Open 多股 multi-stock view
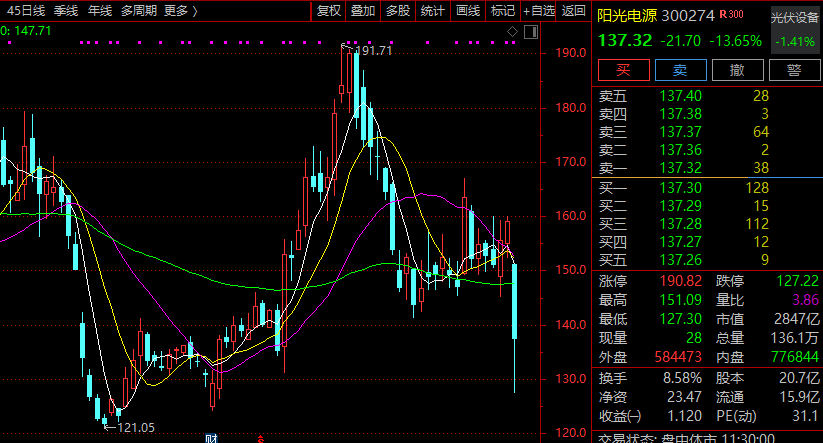This screenshot has width=823, height=443. pos(397,10)
